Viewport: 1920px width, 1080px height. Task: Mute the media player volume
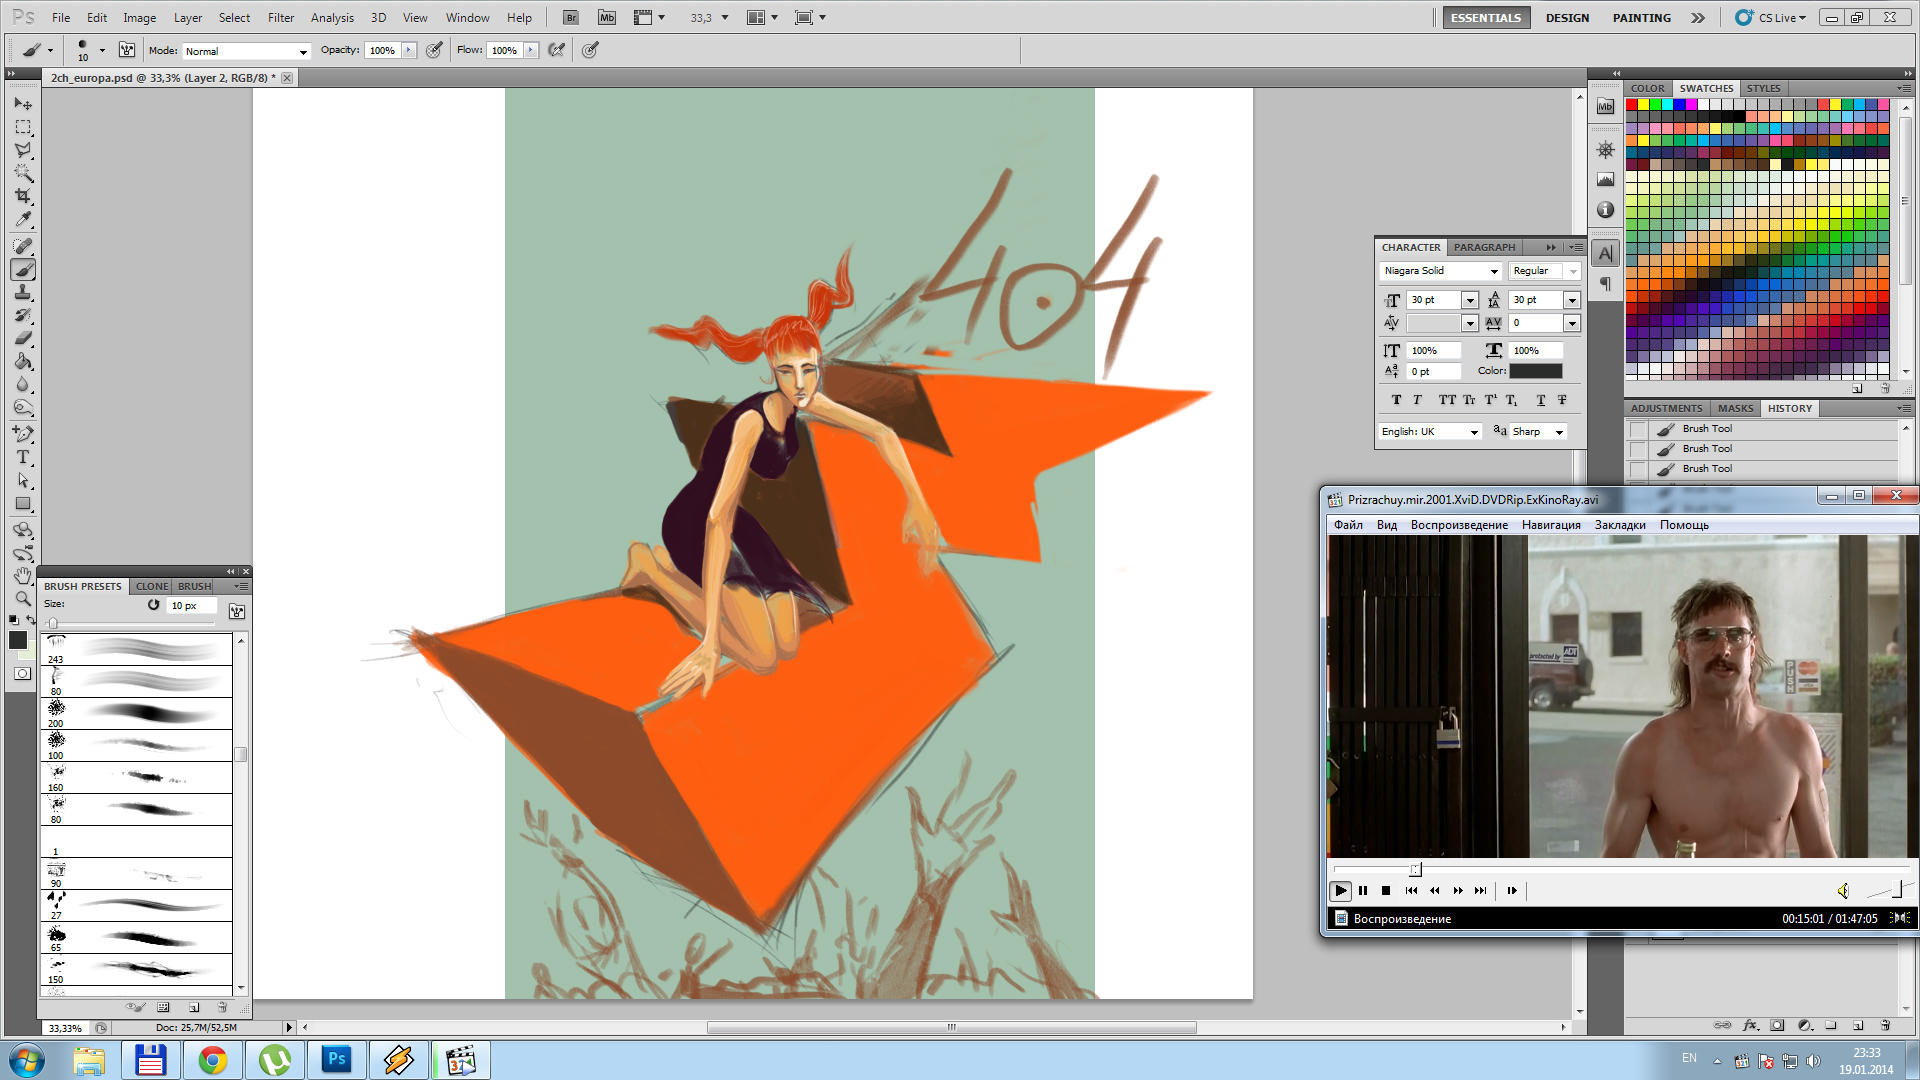tap(1842, 890)
